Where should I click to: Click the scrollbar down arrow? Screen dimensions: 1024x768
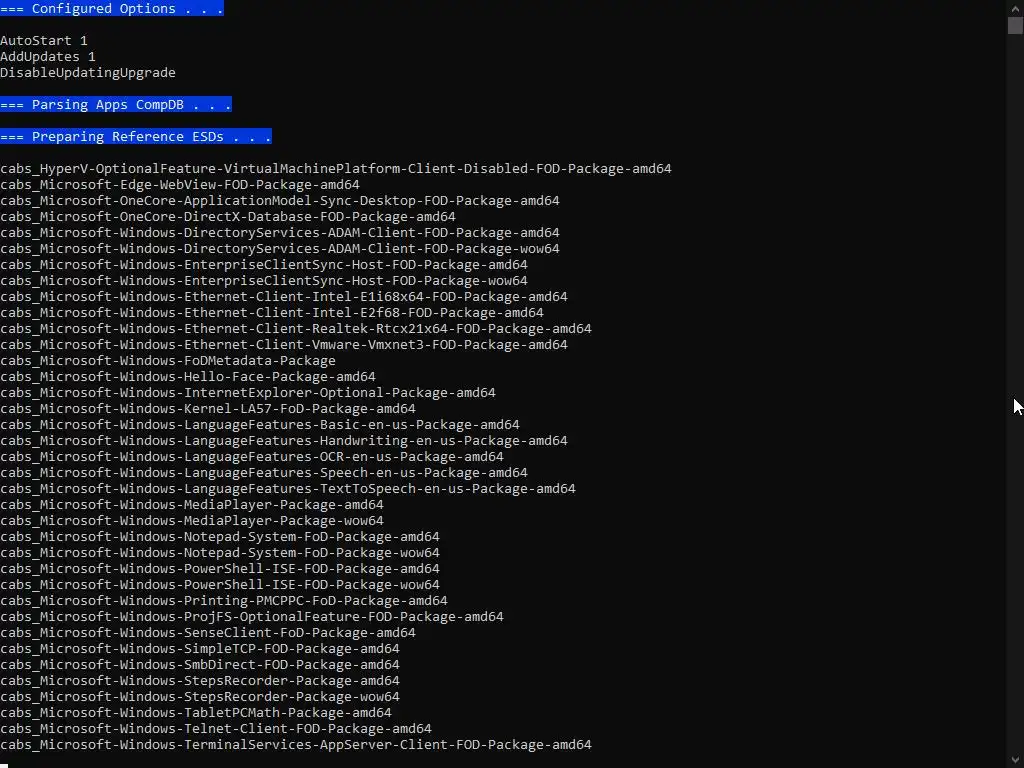tap(1015, 760)
